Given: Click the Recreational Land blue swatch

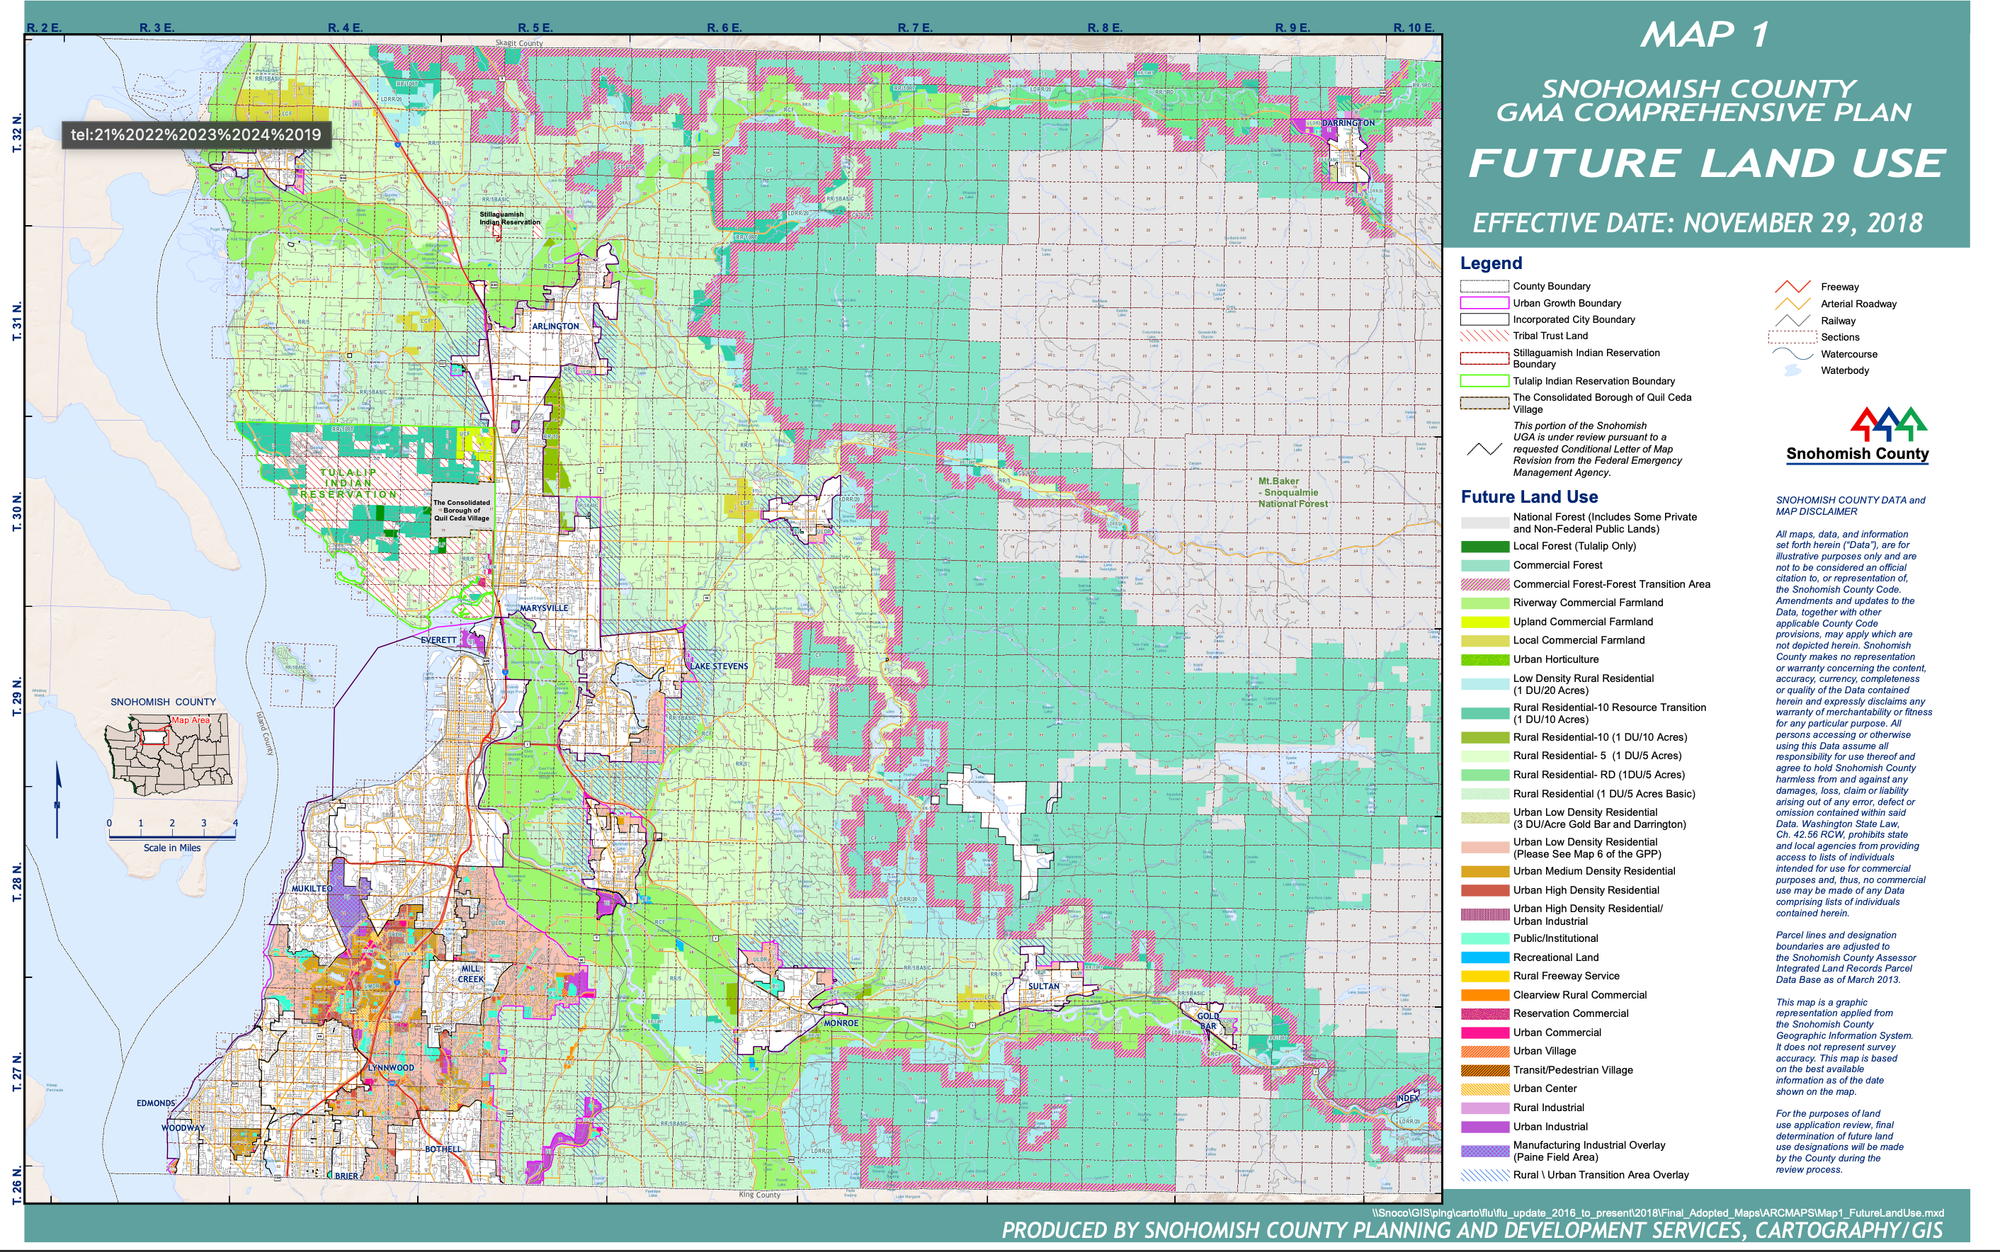Looking at the screenshot, I should click(x=1484, y=957).
